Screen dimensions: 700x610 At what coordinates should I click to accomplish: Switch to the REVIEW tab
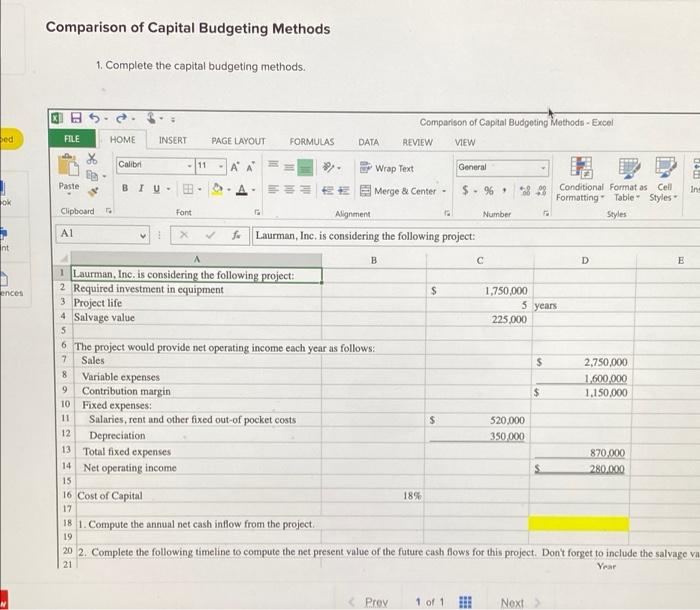click(417, 142)
